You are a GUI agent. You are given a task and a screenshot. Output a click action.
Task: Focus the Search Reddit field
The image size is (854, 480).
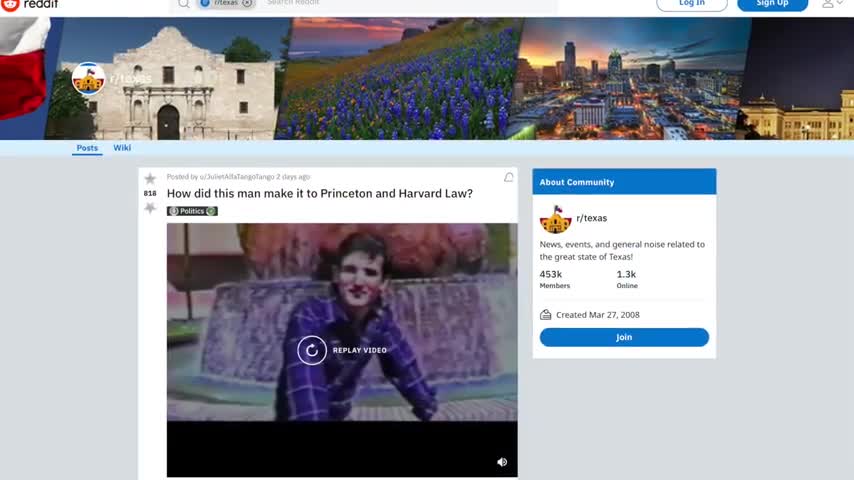click(x=408, y=3)
